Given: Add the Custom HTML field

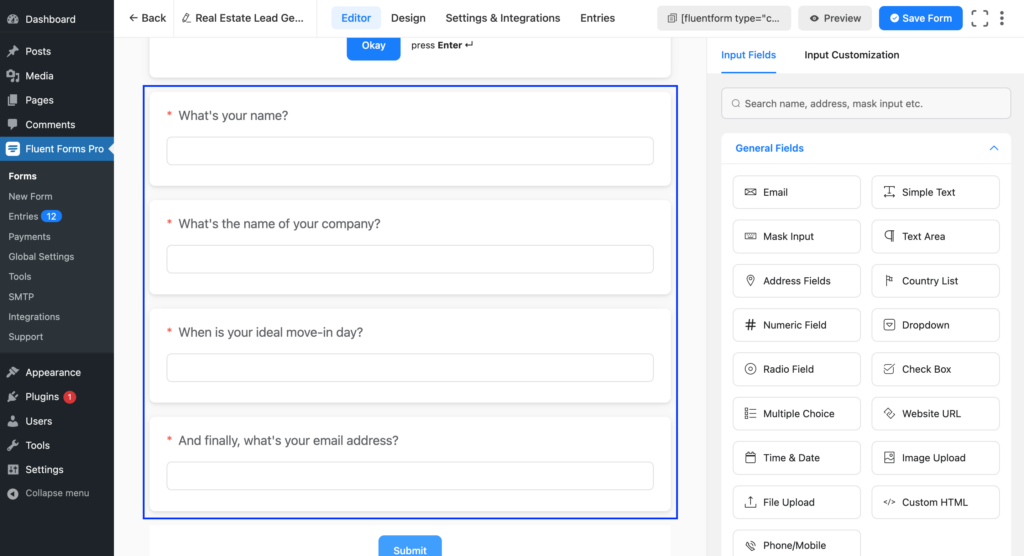Looking at the screenshot, I should 935,502.
